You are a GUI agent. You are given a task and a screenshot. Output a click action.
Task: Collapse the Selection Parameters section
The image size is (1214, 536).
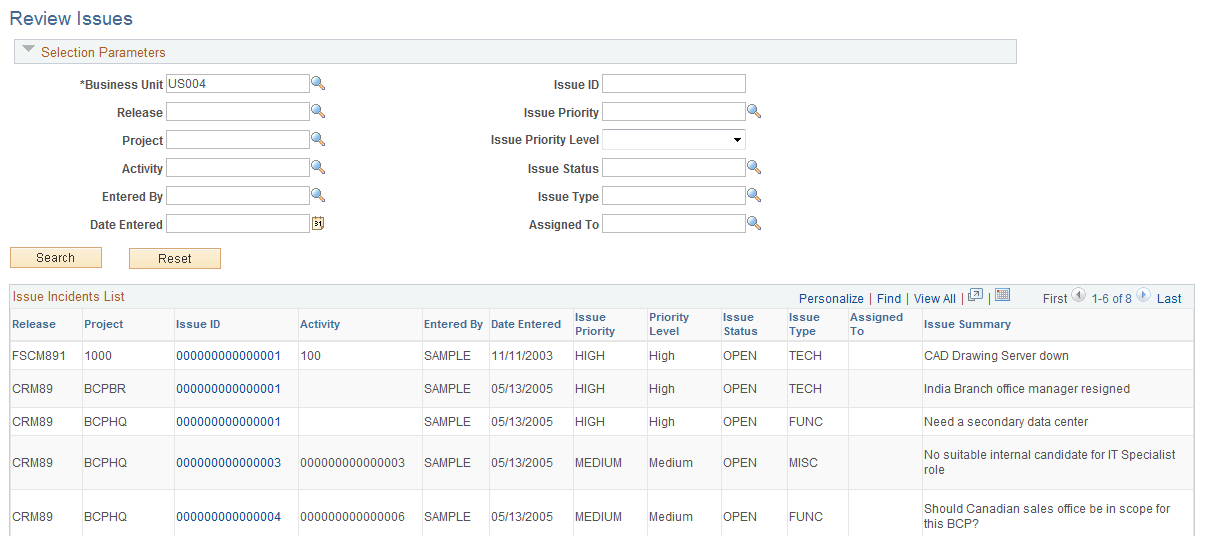(x=29, y=50)
